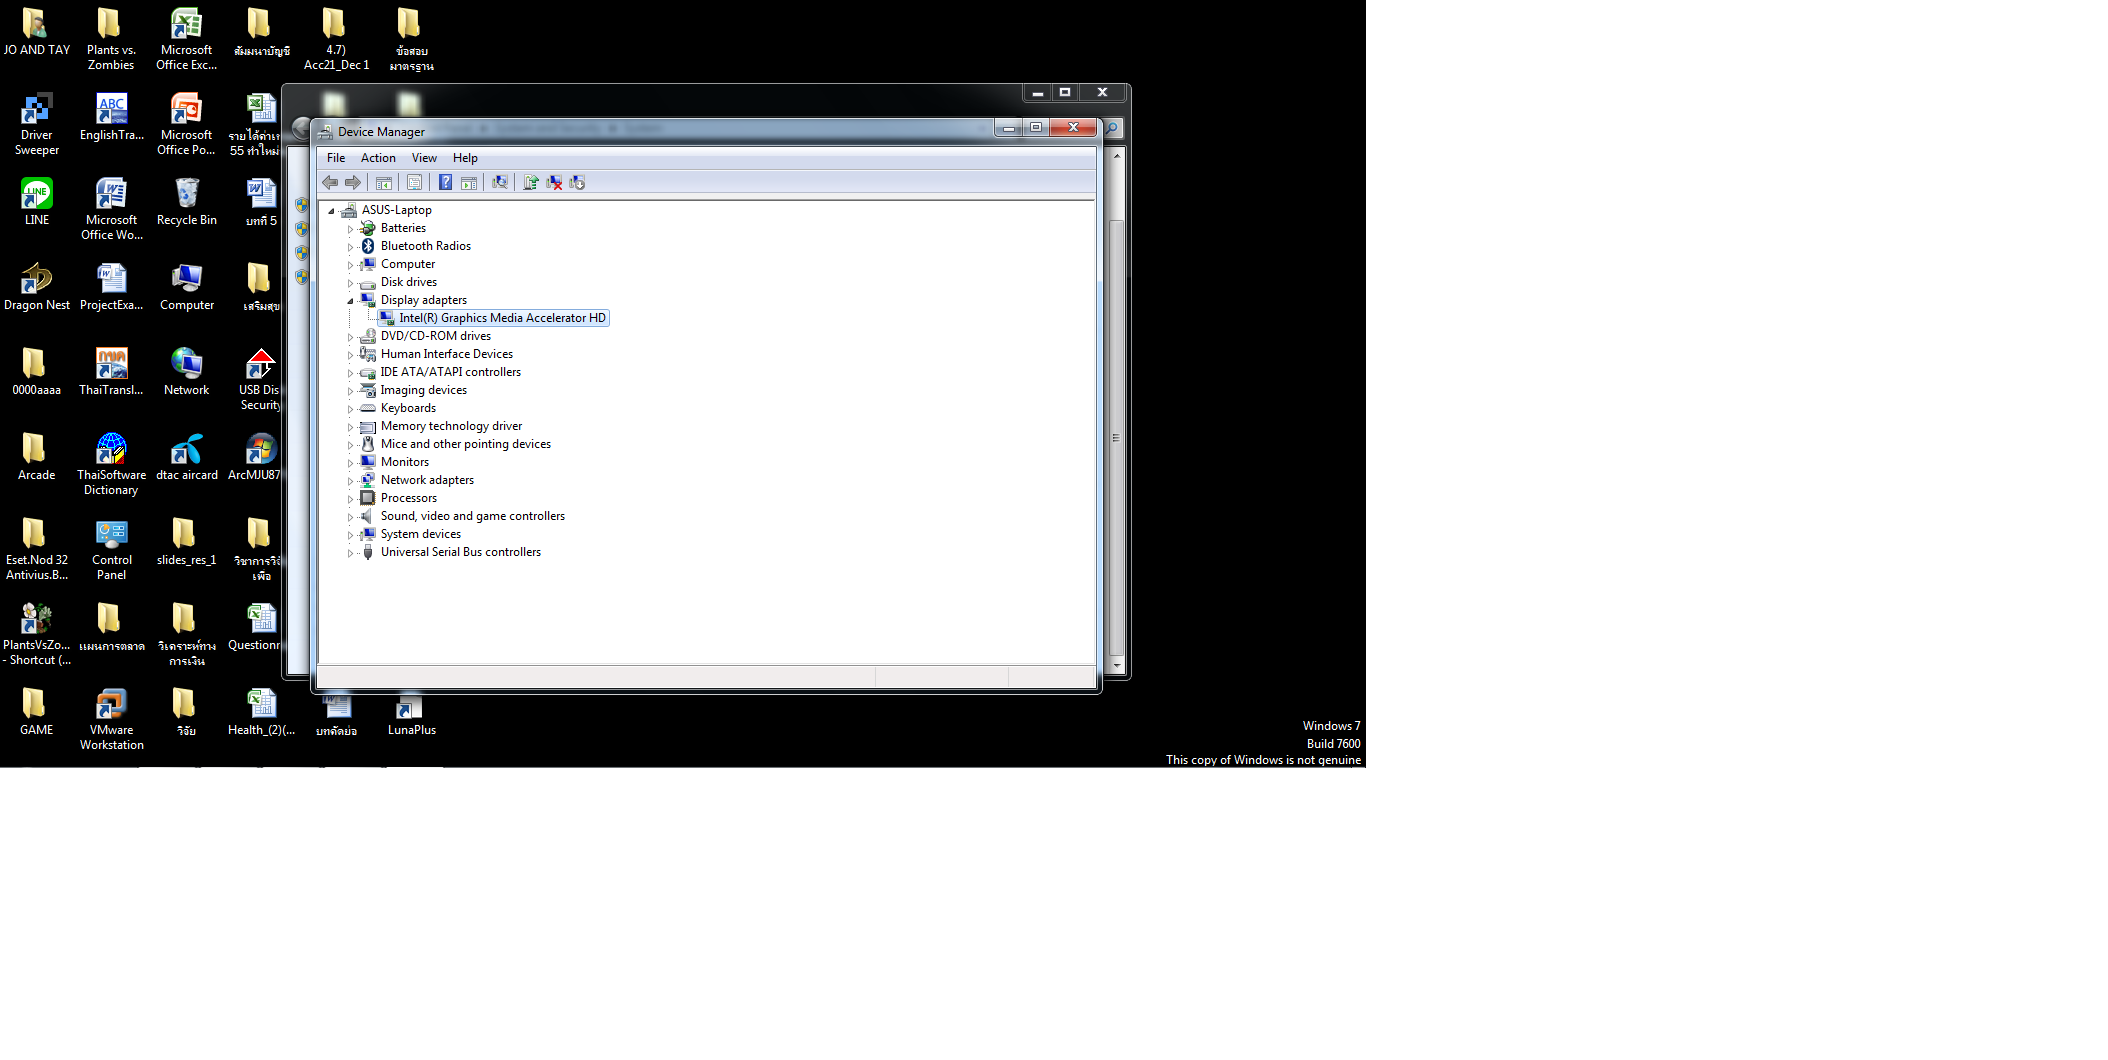
Task: Disable device via down-arrow toolbar icon
Action: (x=577, y=182)
